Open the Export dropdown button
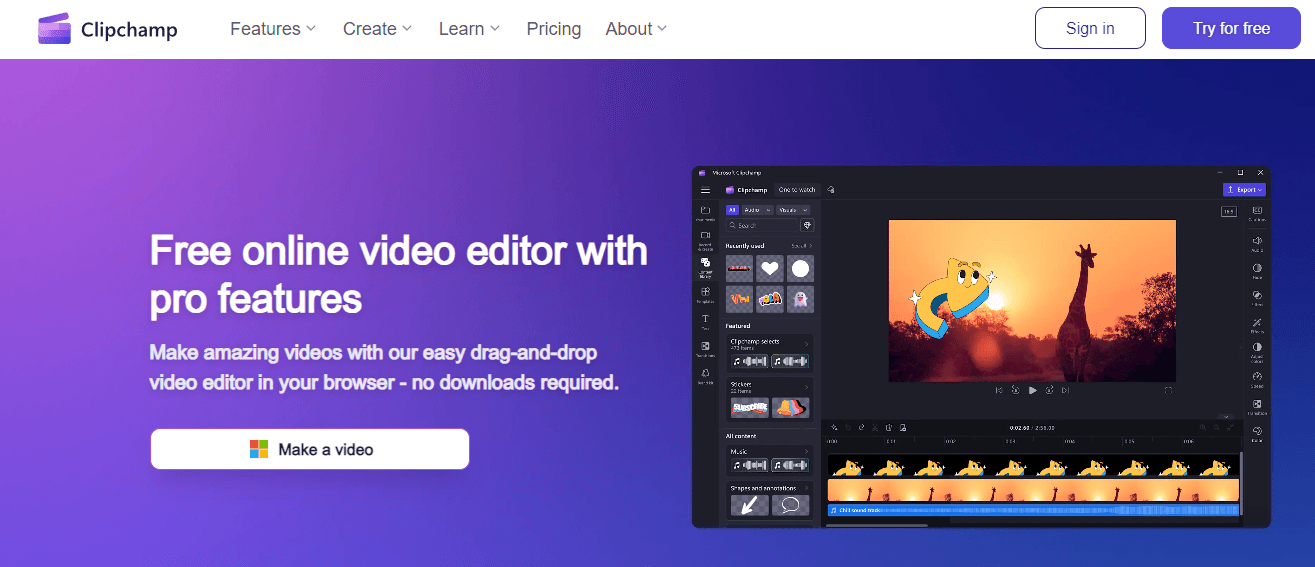This screenshot has height=567, width=1315. click(1244, 189)
